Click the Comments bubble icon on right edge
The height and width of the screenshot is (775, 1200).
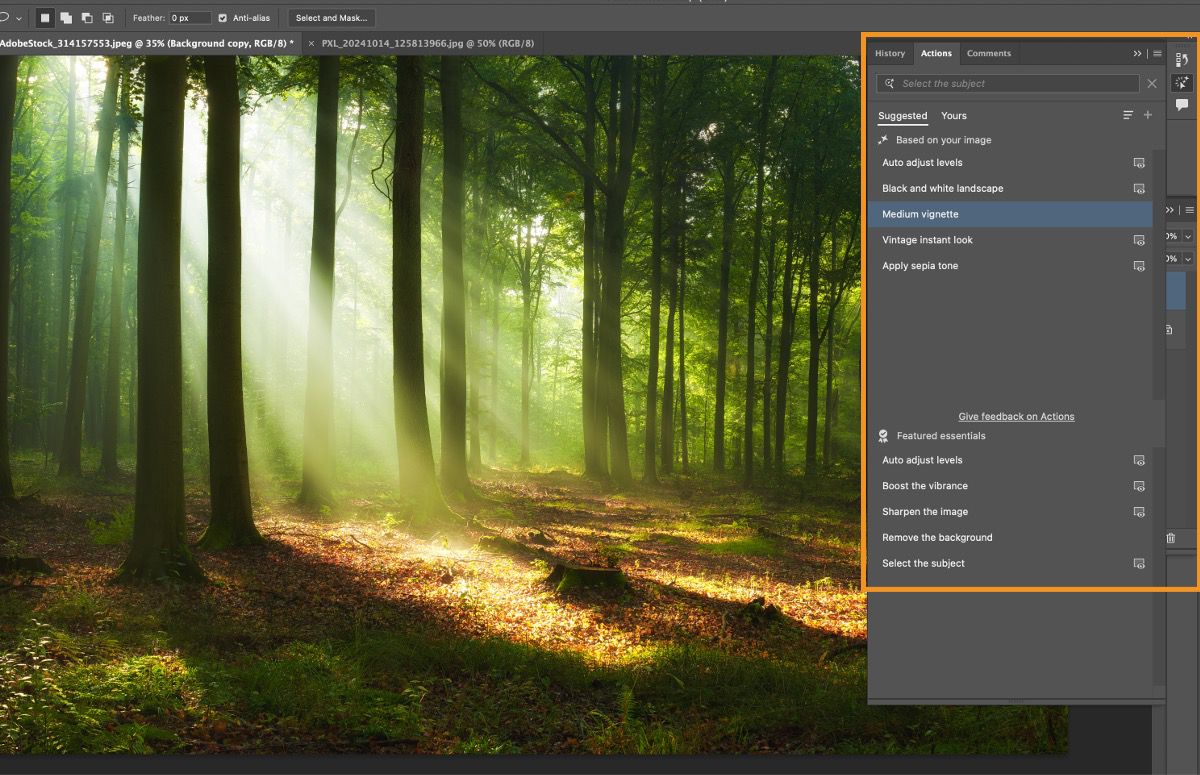(x=1182, y=104)
